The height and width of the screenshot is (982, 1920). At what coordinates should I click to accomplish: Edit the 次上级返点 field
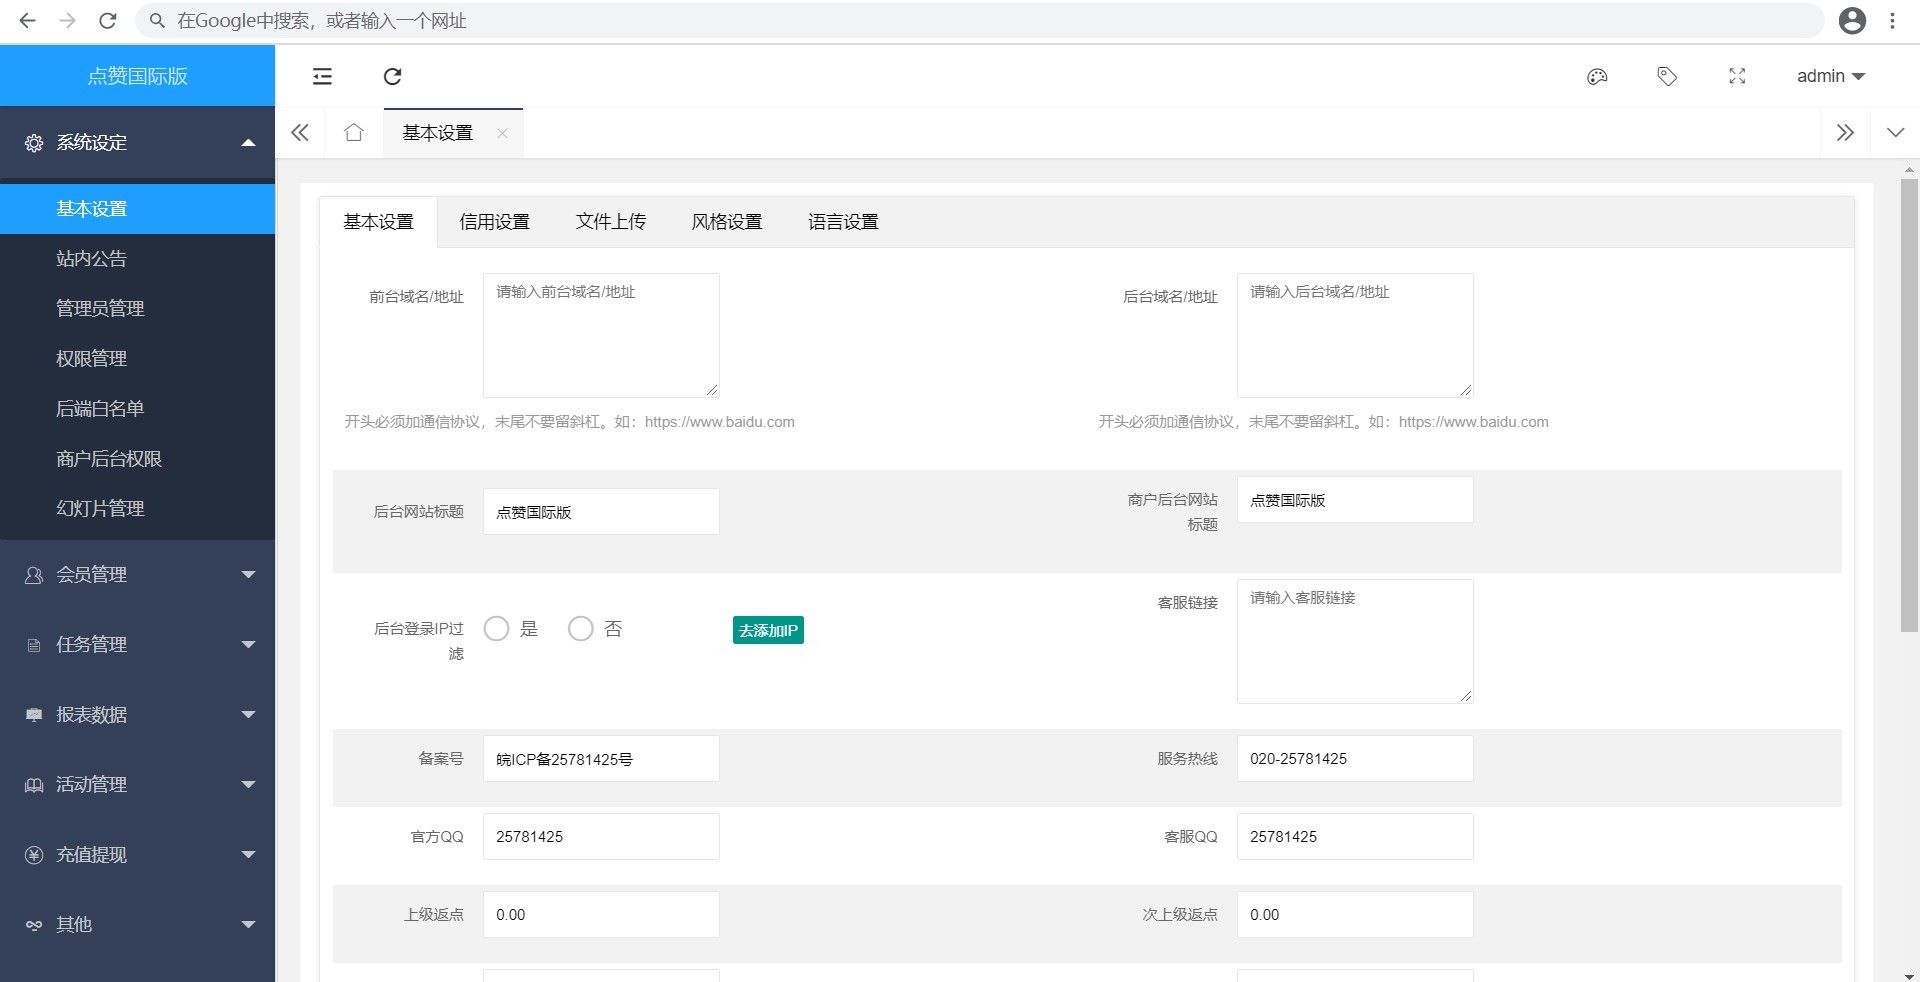[1355, 914]
